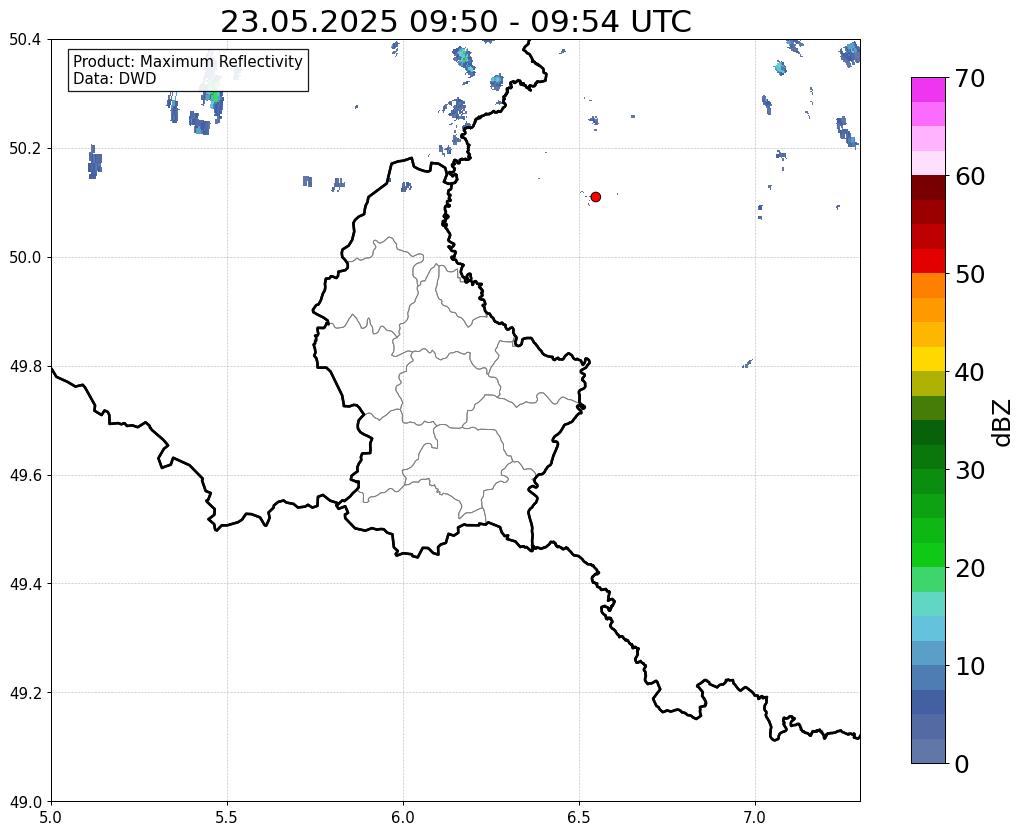Image resolution: width=1023 pixels, height=834 pixels.
Task: Click latitude axis label 50.4
Action: pos(25,40)
